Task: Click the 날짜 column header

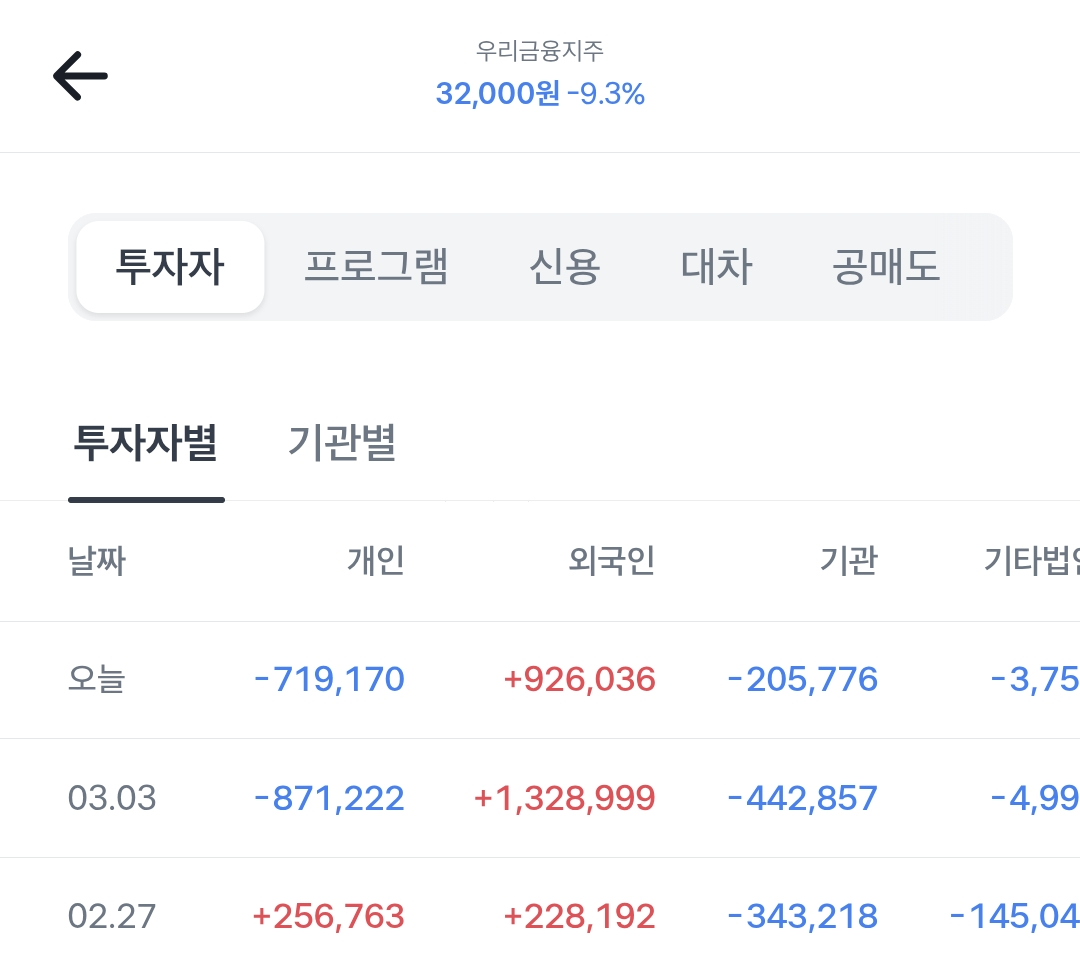Action: pos(97,561)
